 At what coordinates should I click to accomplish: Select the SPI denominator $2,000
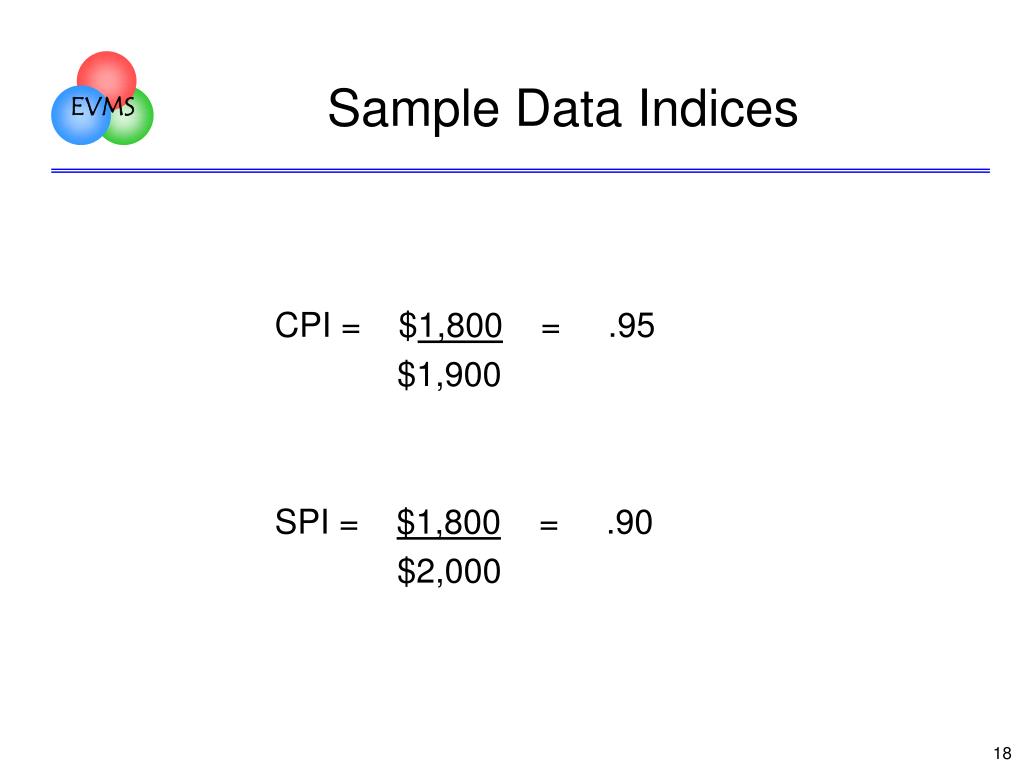coord(449,572)
